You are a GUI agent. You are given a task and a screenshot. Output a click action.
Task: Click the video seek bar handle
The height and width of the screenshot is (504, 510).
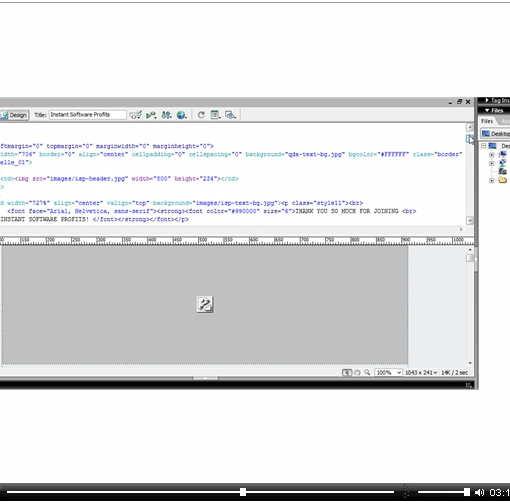click(243, 492)
